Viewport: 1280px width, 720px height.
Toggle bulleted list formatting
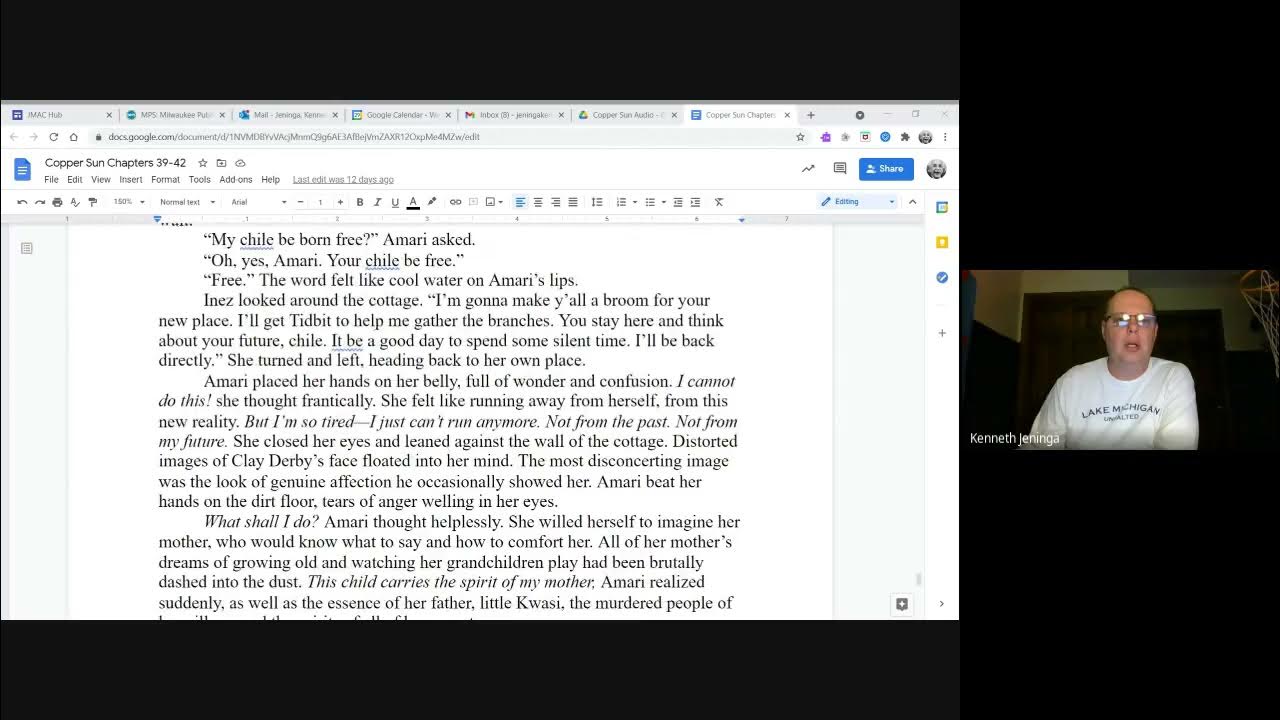(x=650, y=202)
